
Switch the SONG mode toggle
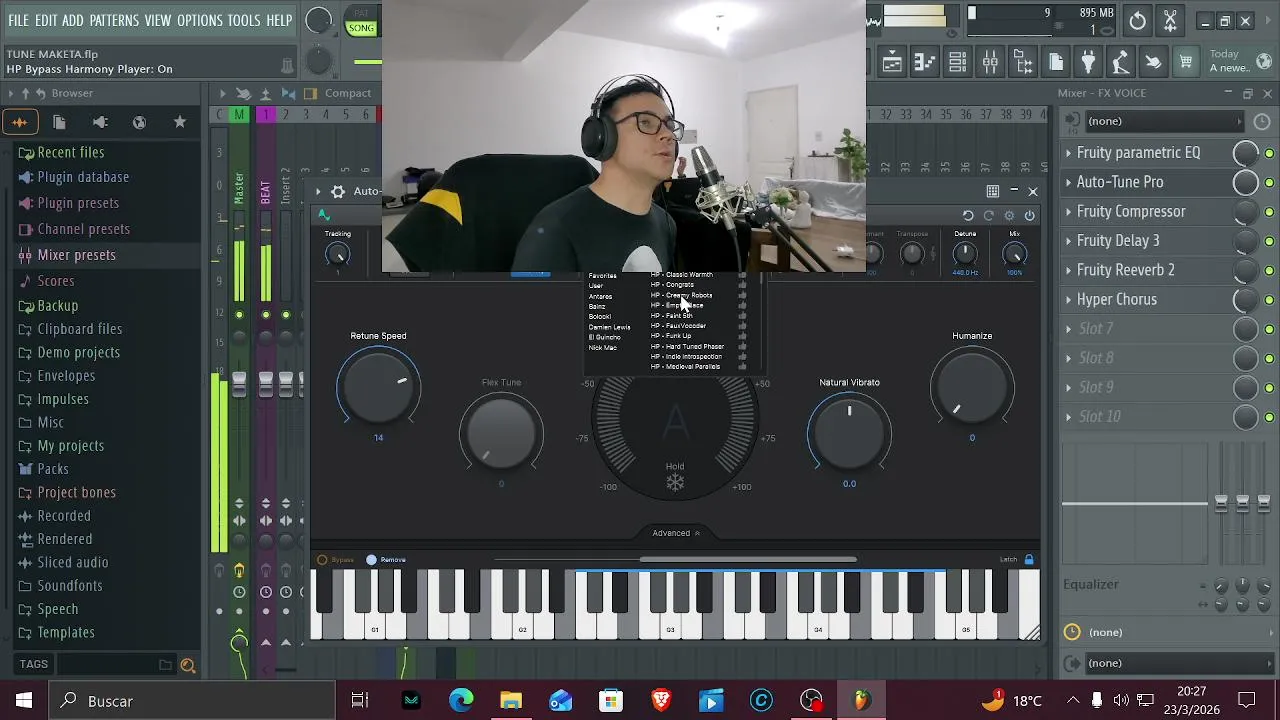[361, 28]
